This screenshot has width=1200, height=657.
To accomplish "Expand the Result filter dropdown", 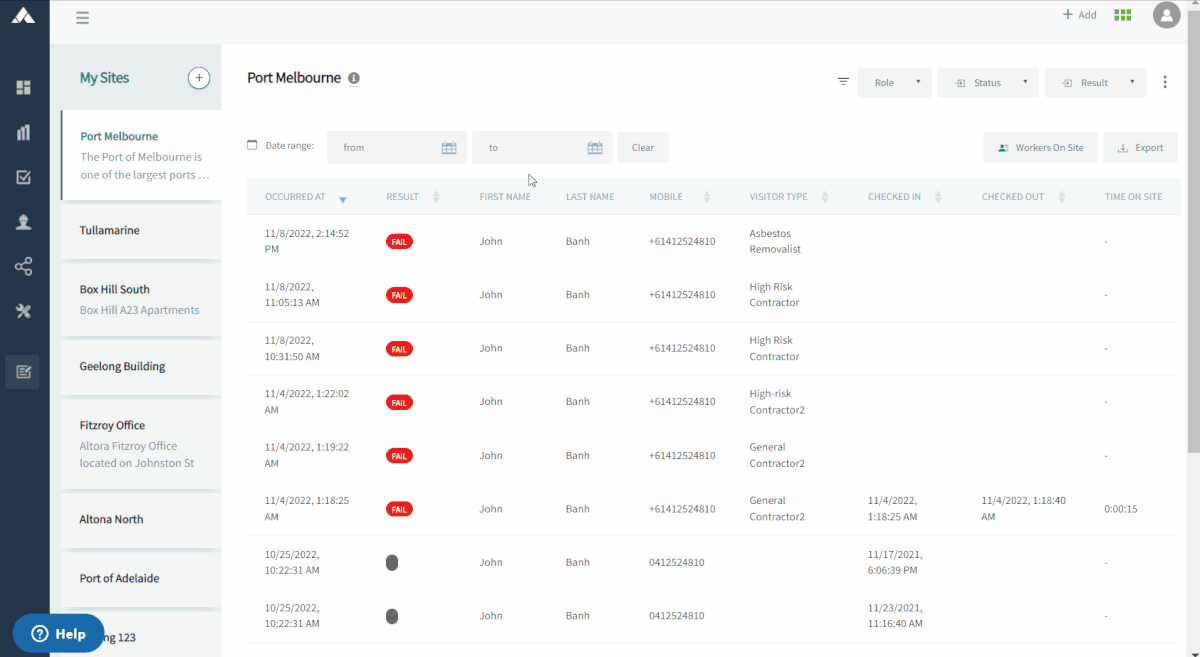I will (x=1095, y=83).
